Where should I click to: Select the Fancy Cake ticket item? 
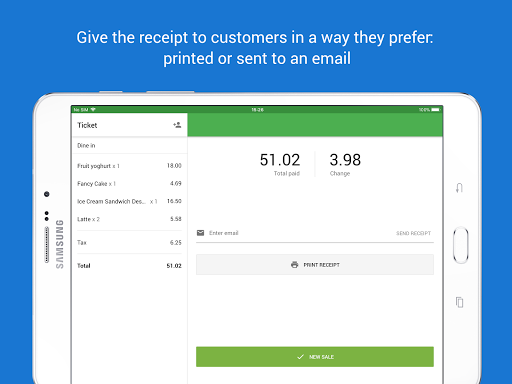coord(129,183)
